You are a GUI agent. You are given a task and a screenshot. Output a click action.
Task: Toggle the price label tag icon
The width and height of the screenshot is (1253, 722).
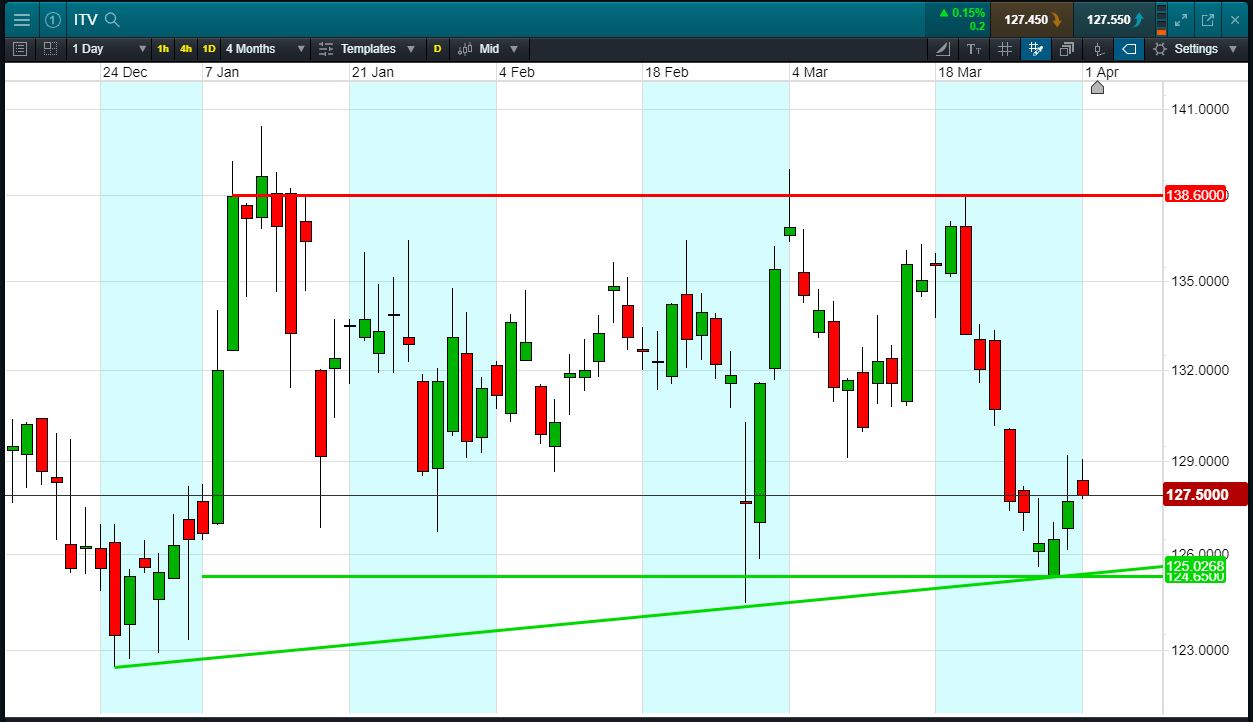pos(1129,48)
